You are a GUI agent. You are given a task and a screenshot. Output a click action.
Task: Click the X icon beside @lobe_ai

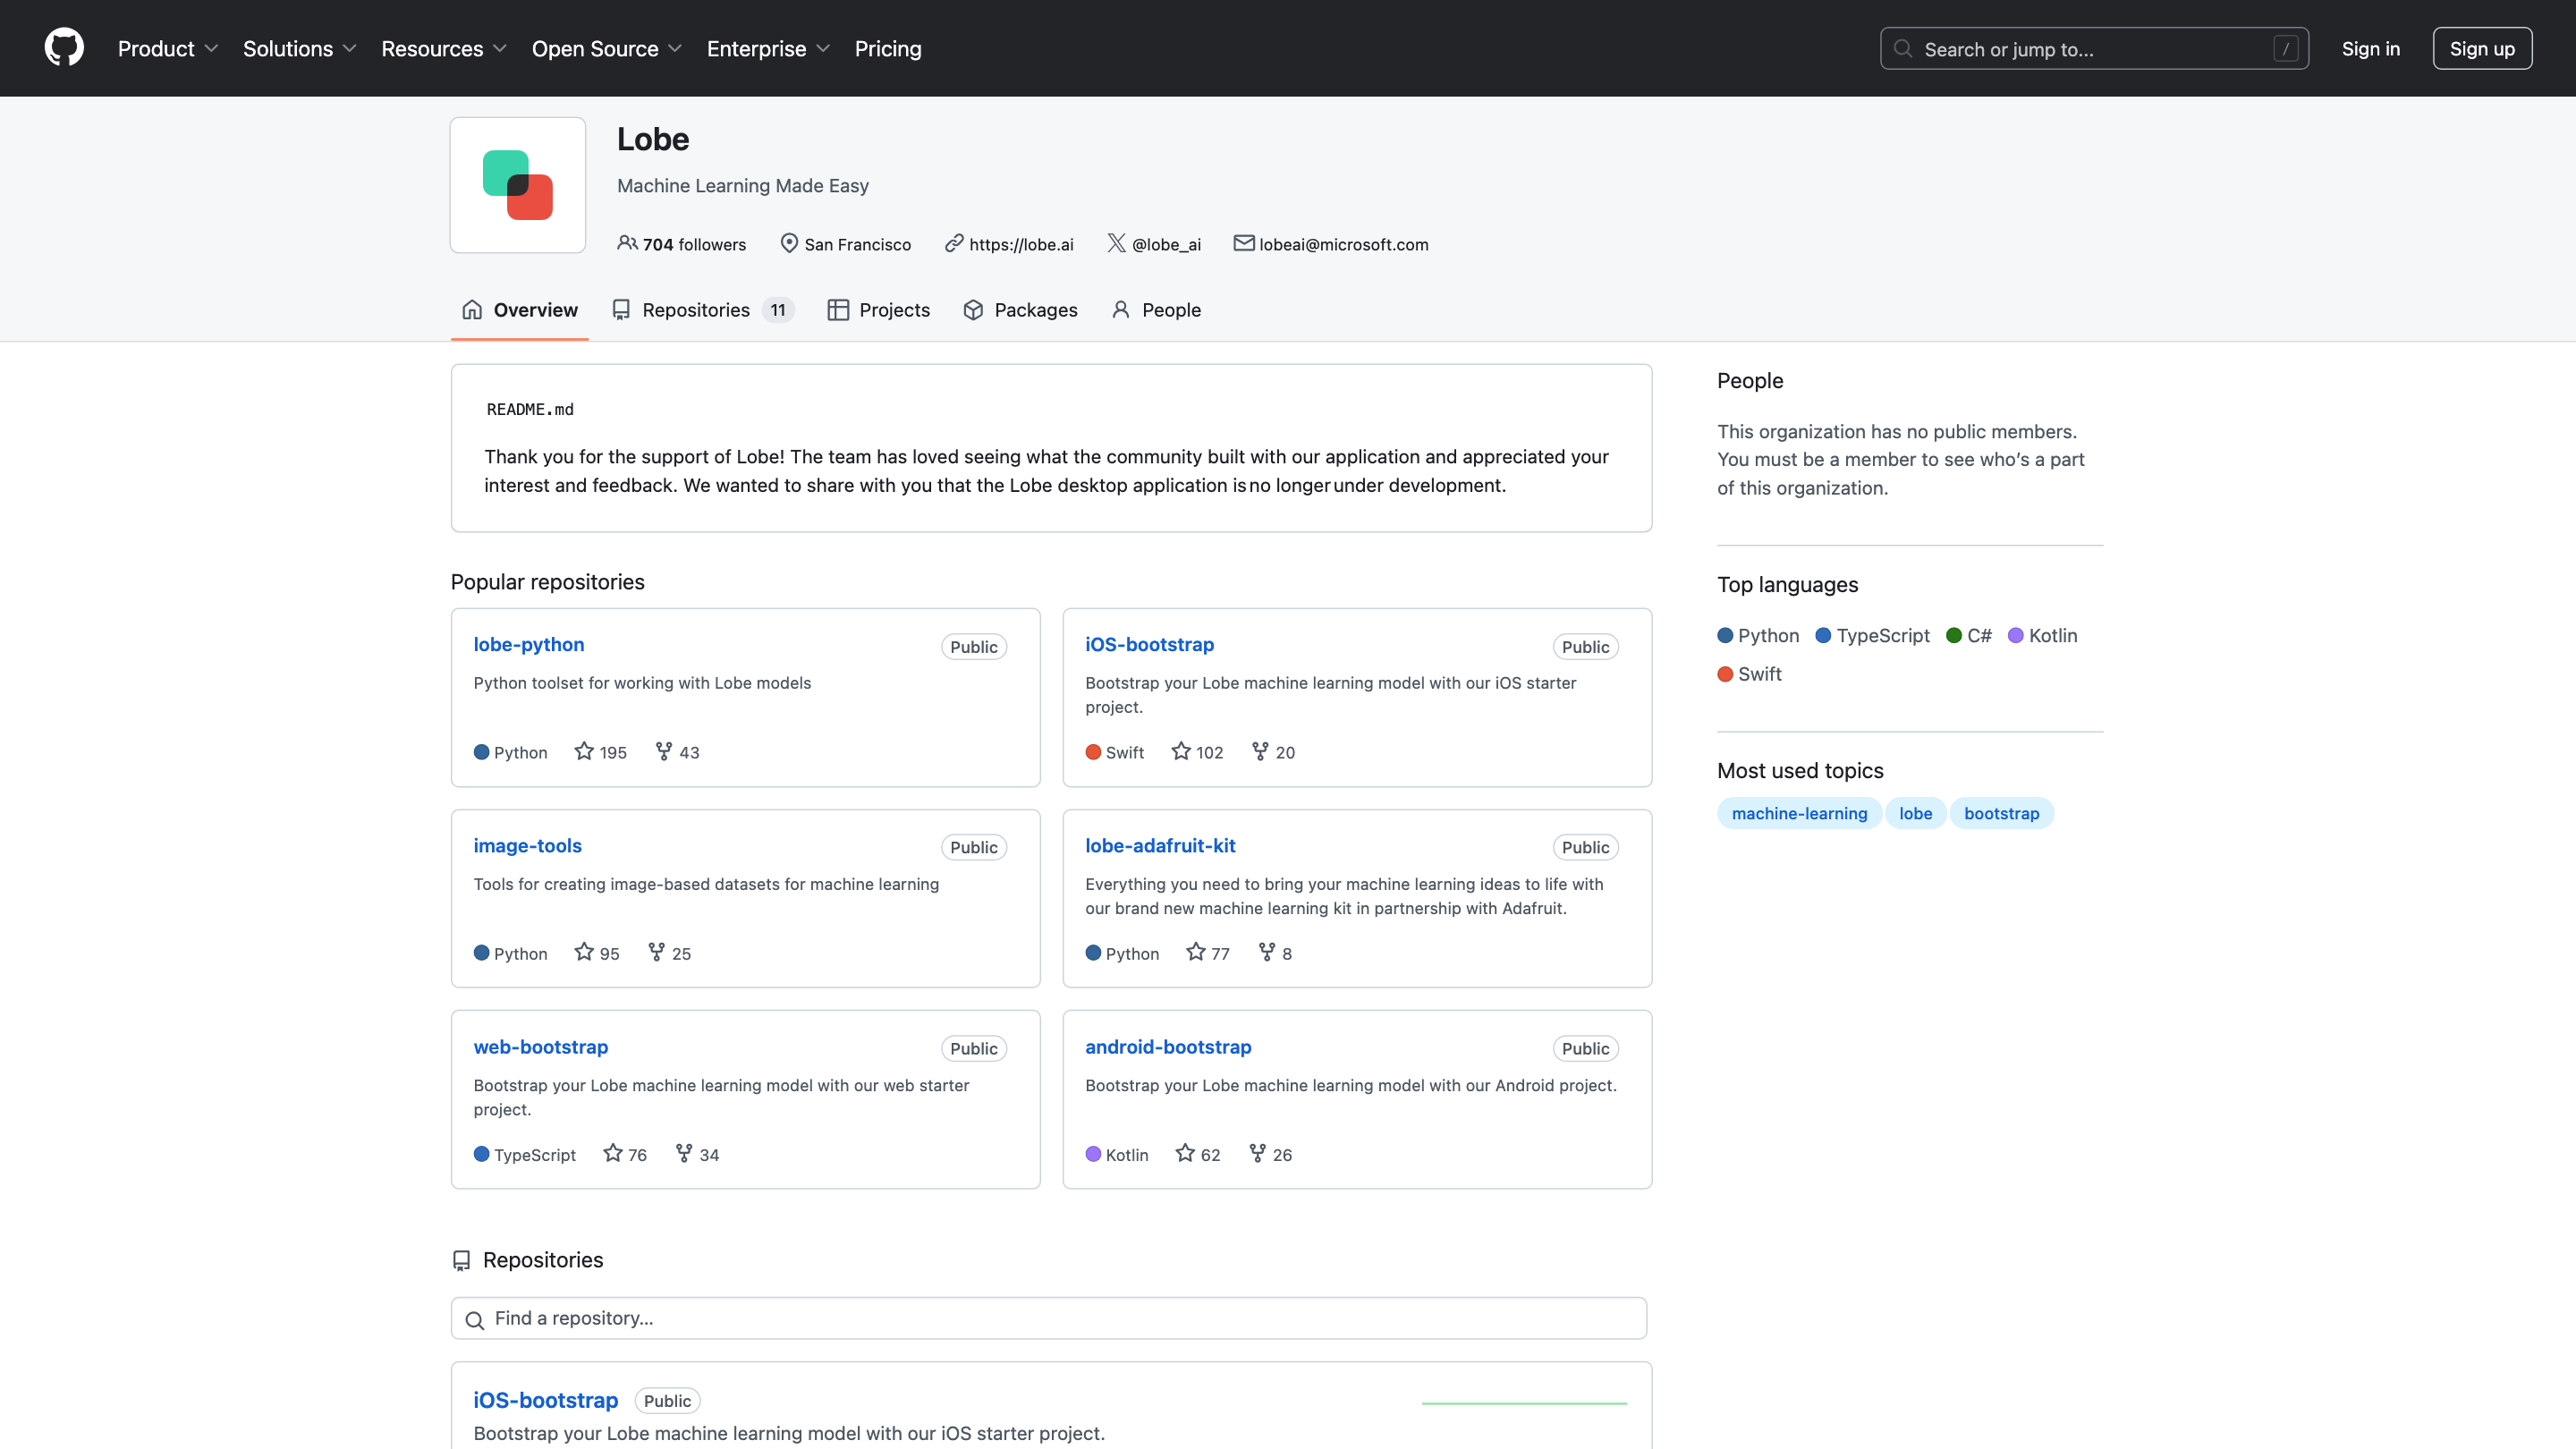point(1116,243)
